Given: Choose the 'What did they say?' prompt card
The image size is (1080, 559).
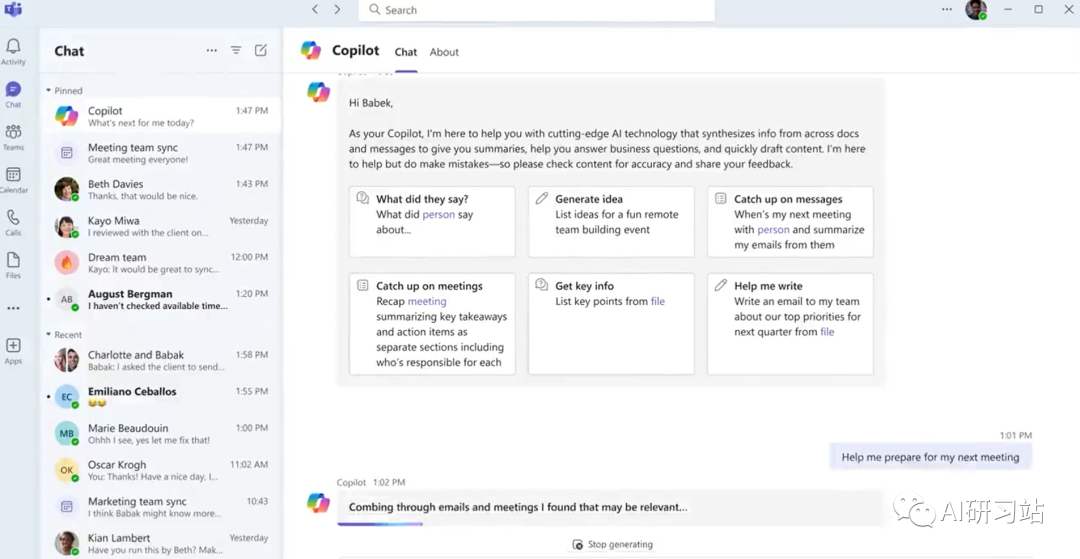Looking at the screenshot, I should [432, 222].
